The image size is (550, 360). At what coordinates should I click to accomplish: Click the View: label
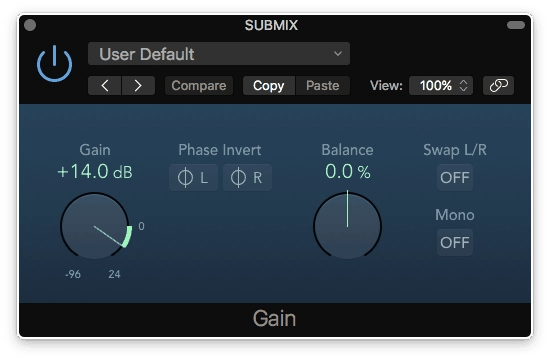(386, 85)
